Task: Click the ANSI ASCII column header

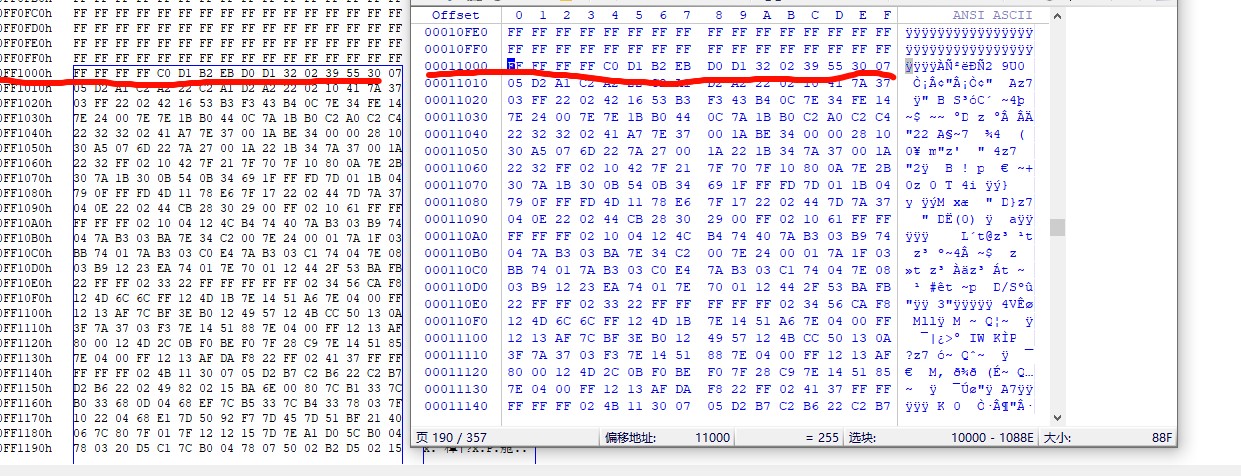Action: 992,15
